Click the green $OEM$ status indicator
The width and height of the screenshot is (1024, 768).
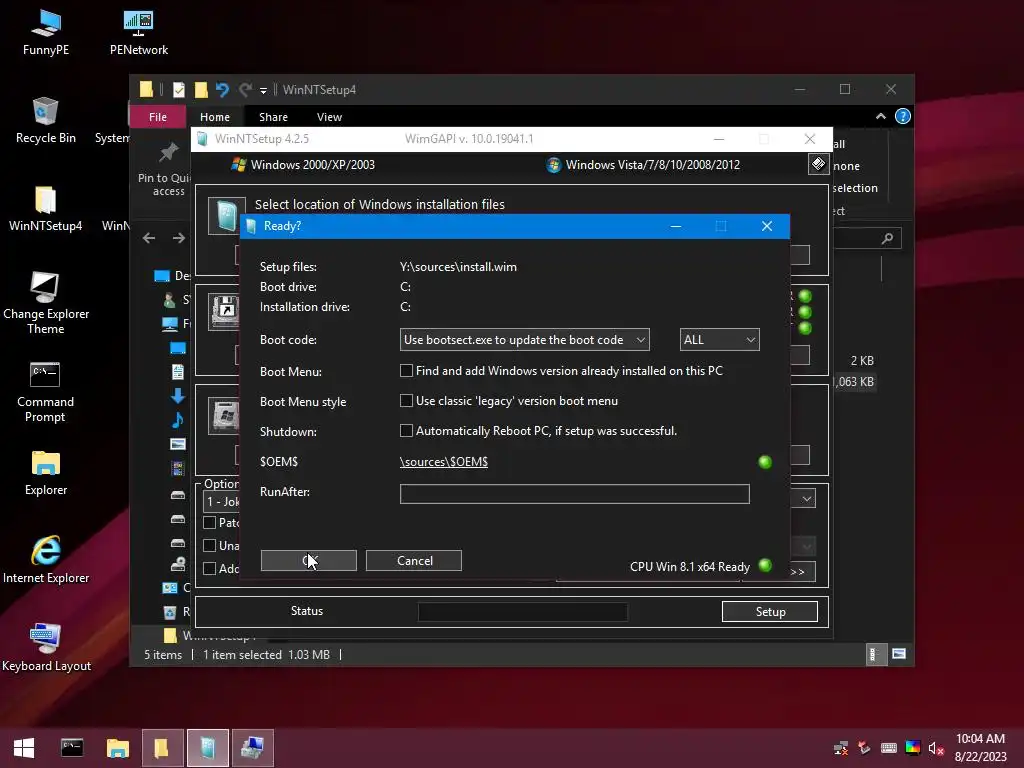(765, 462)
